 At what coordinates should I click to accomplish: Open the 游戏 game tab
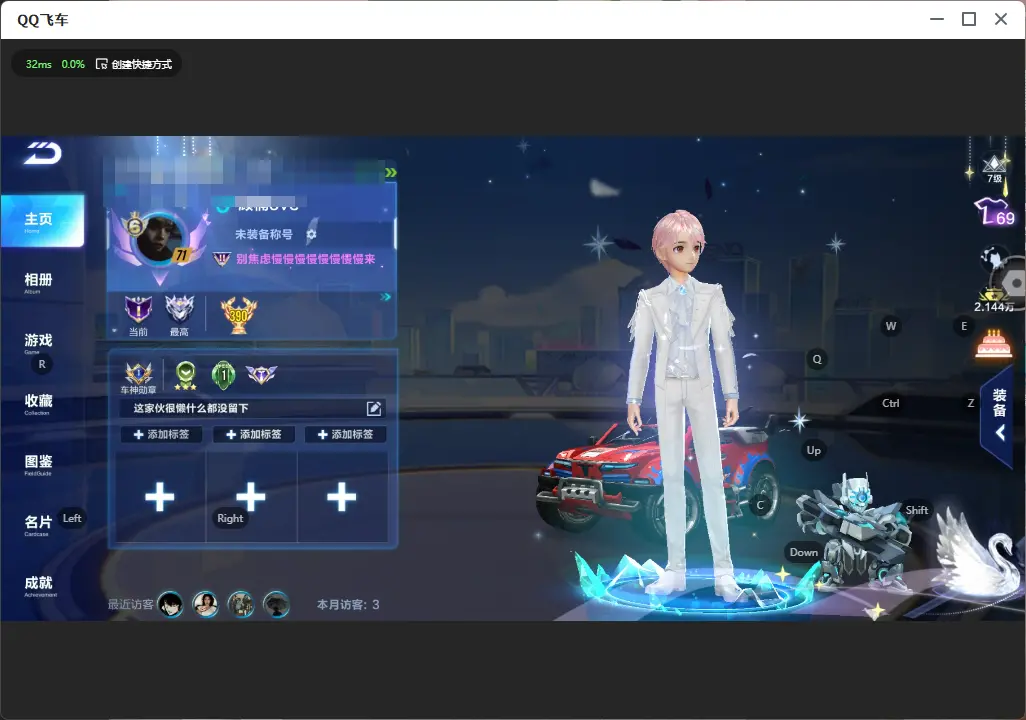click(39, 342)
